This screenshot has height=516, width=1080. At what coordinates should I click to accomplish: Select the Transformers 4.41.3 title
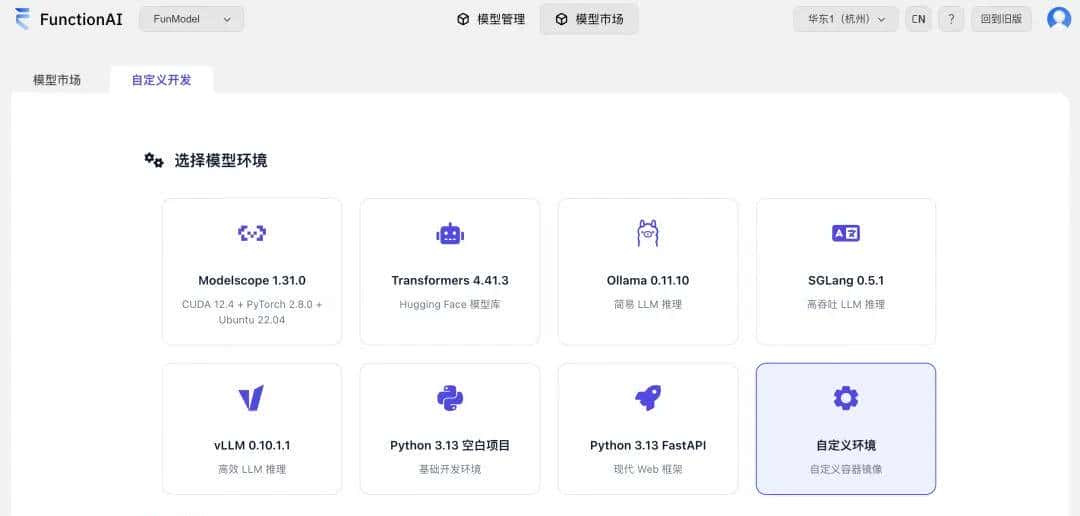tap(450, 280)
